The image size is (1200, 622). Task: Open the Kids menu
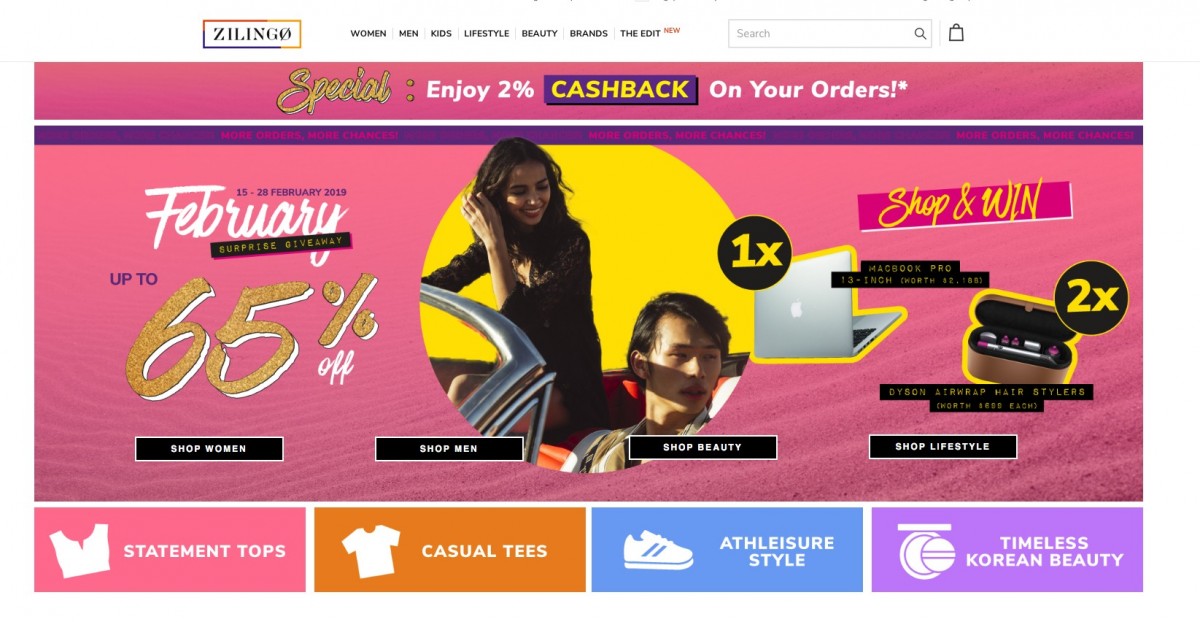coord(441,34)
